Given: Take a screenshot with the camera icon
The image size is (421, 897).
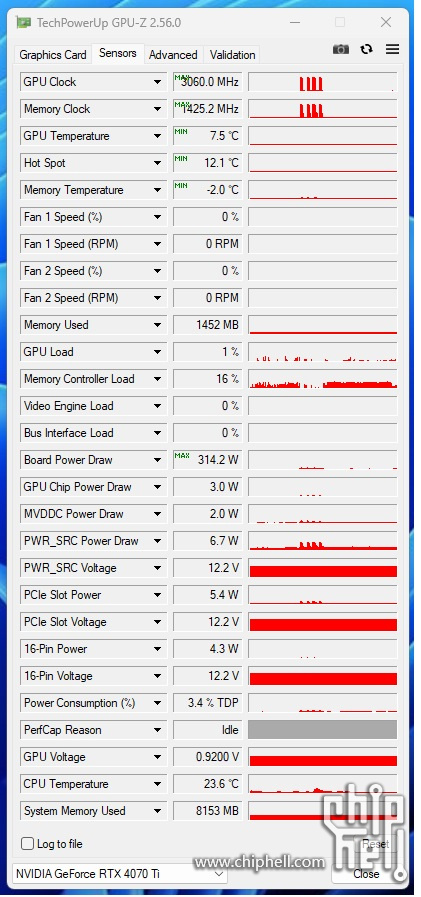Looking at the screenshot, I should click(340, 50).
